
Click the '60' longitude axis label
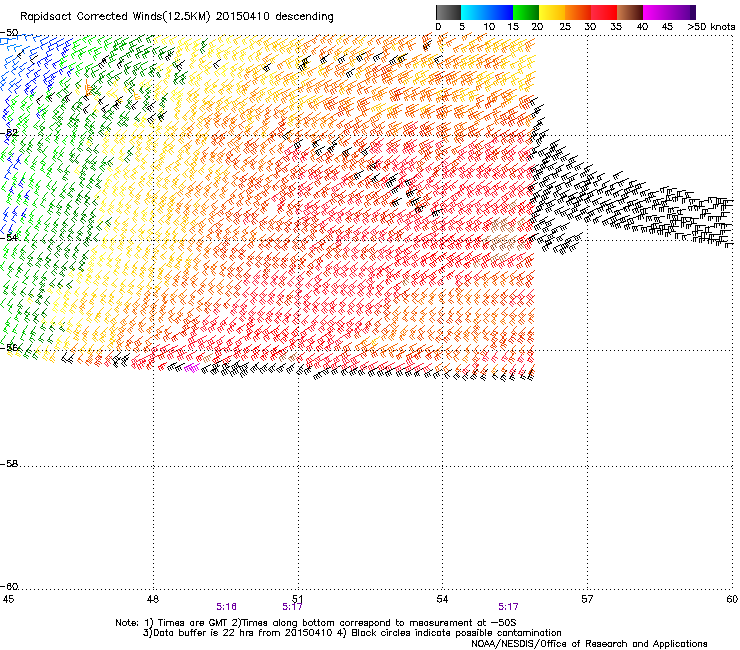(x=732, y=599)
